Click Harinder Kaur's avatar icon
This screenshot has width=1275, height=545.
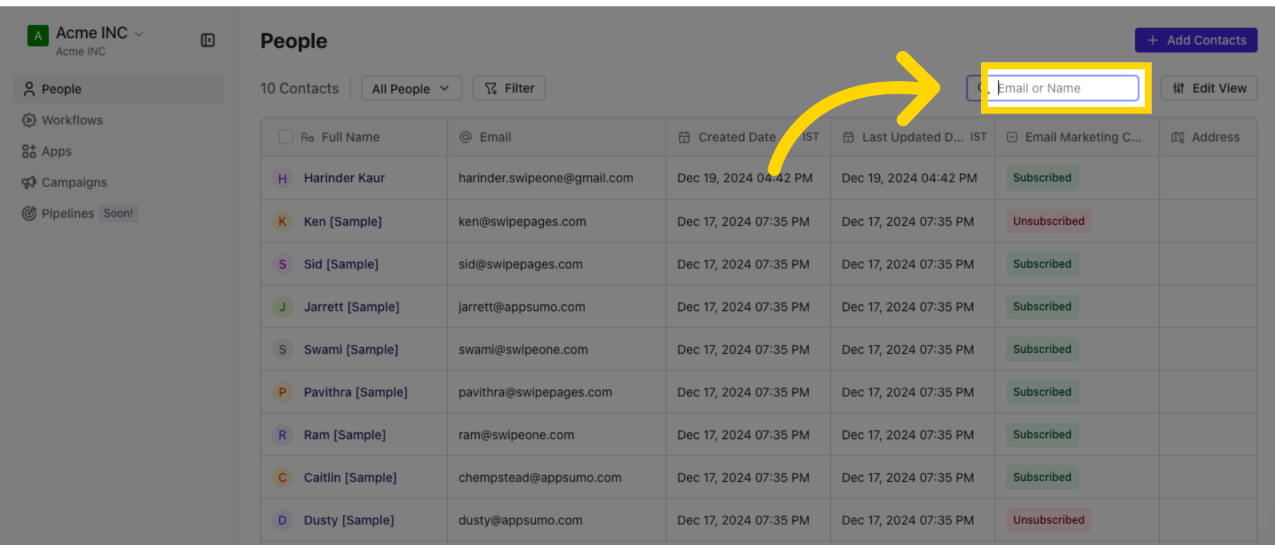tap(282, 178)
